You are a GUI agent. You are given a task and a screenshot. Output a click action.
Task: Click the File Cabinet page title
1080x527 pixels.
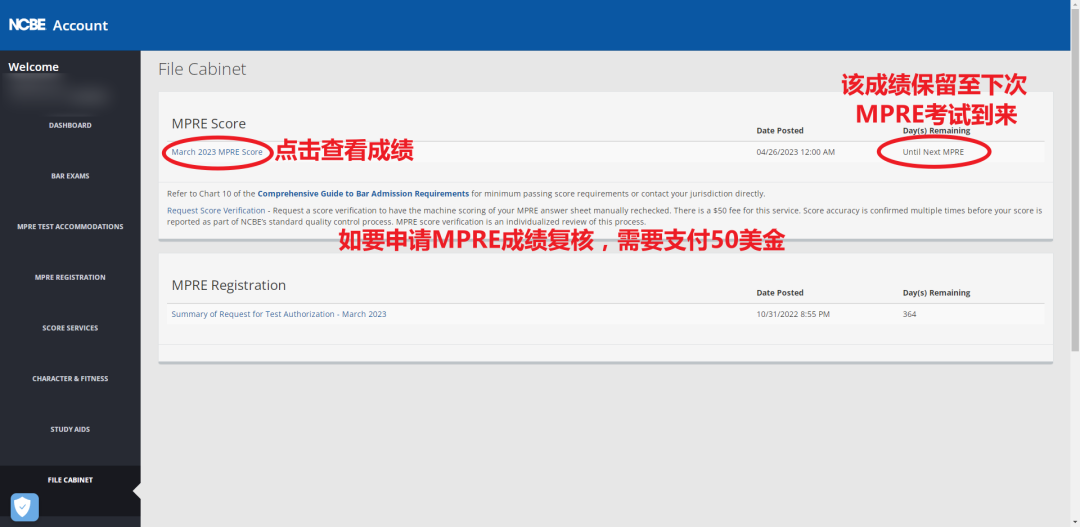pyautogui.click(x=202, y=69)
